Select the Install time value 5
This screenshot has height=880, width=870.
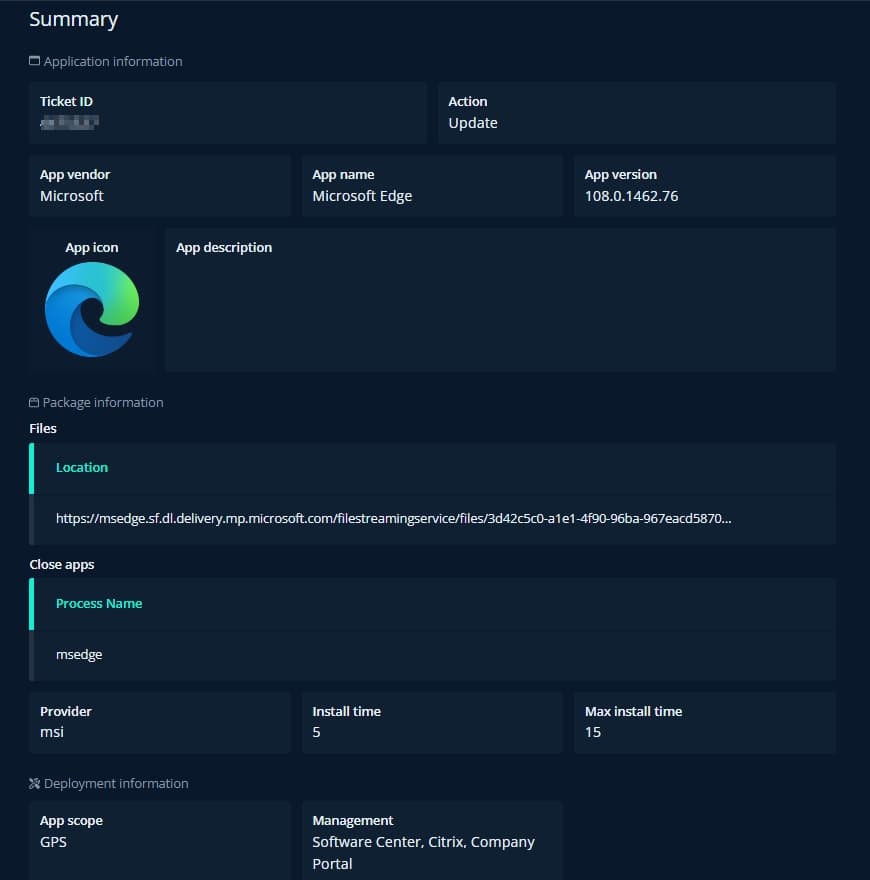coord(316,732)
